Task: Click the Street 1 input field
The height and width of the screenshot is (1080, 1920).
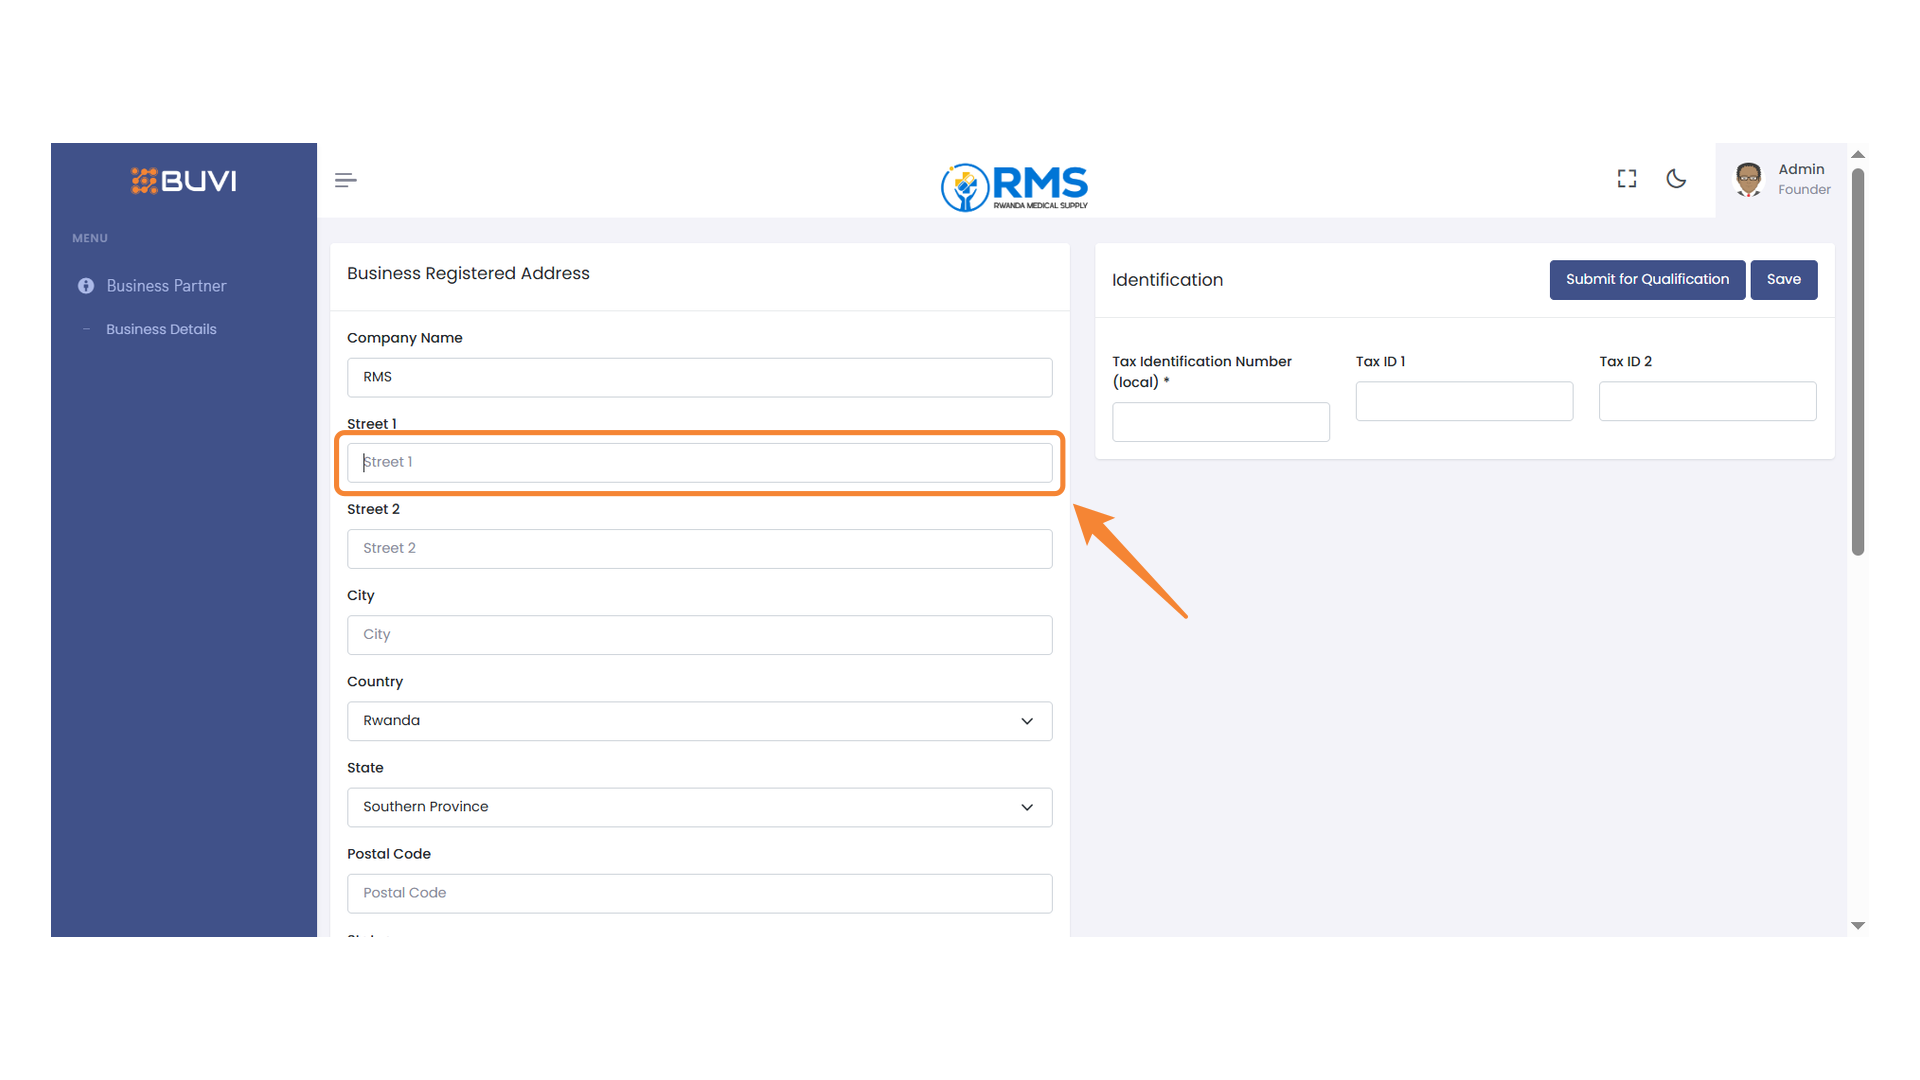Action: click(699, 463)
